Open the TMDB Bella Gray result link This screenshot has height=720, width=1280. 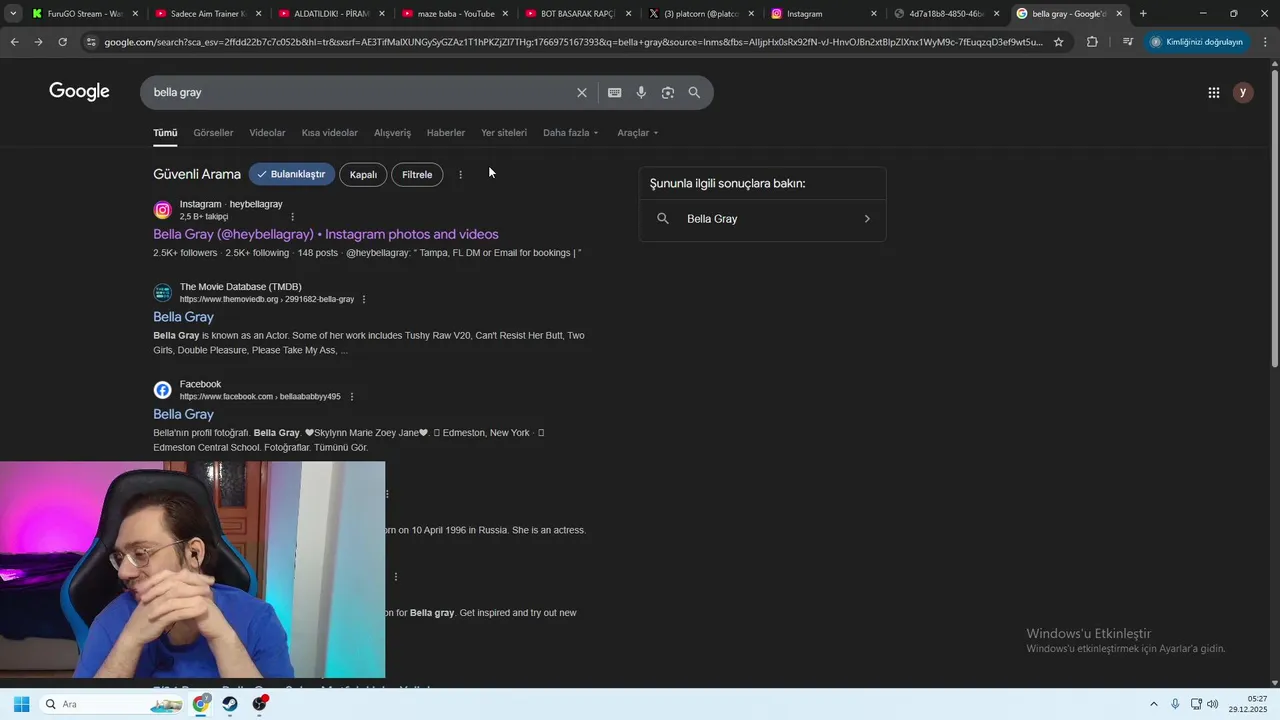coord(183,317)
